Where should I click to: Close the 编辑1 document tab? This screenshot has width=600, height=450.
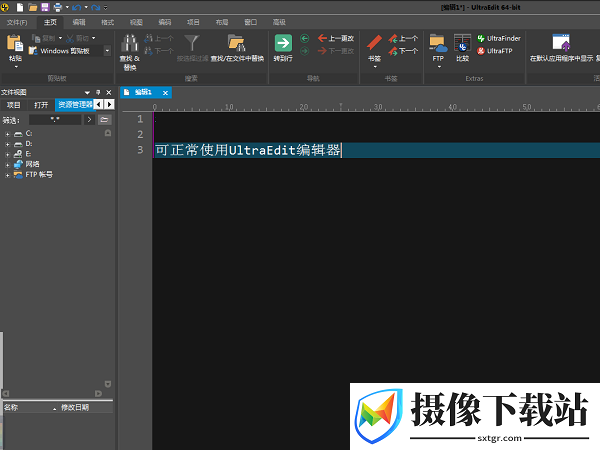(165, 93)
